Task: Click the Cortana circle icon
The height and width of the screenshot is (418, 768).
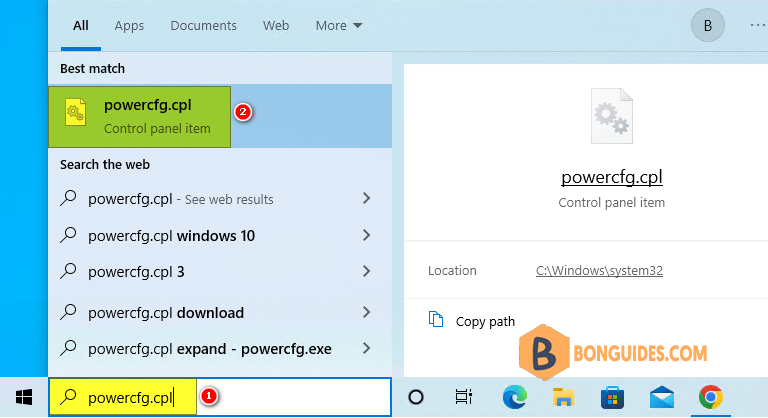Action: tap(416, 397)
